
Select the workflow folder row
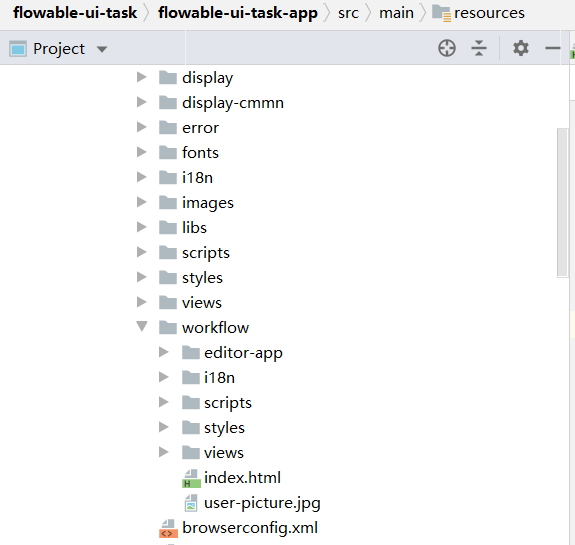click(x=216, y=328)
